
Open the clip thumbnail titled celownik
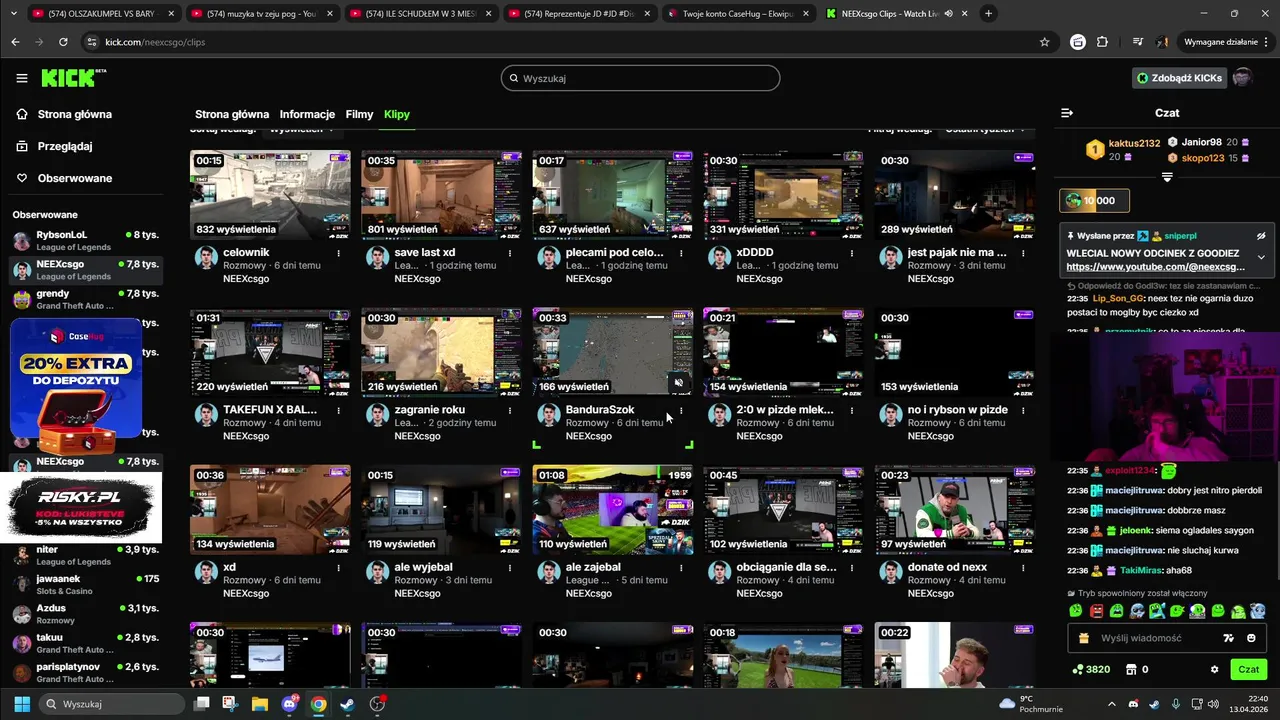tap(270, 195)
